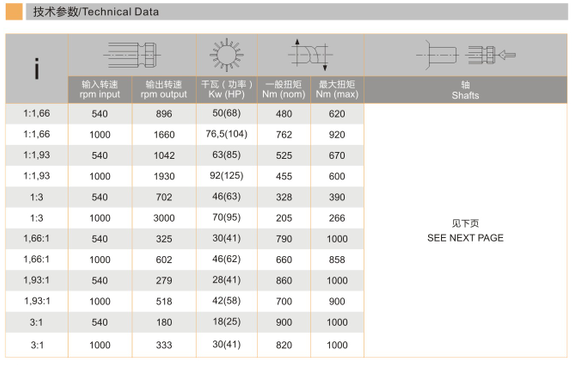Select the 'Shafts' column header
The width and height of the screenshot is (575, 365).
tap(465, 90)
